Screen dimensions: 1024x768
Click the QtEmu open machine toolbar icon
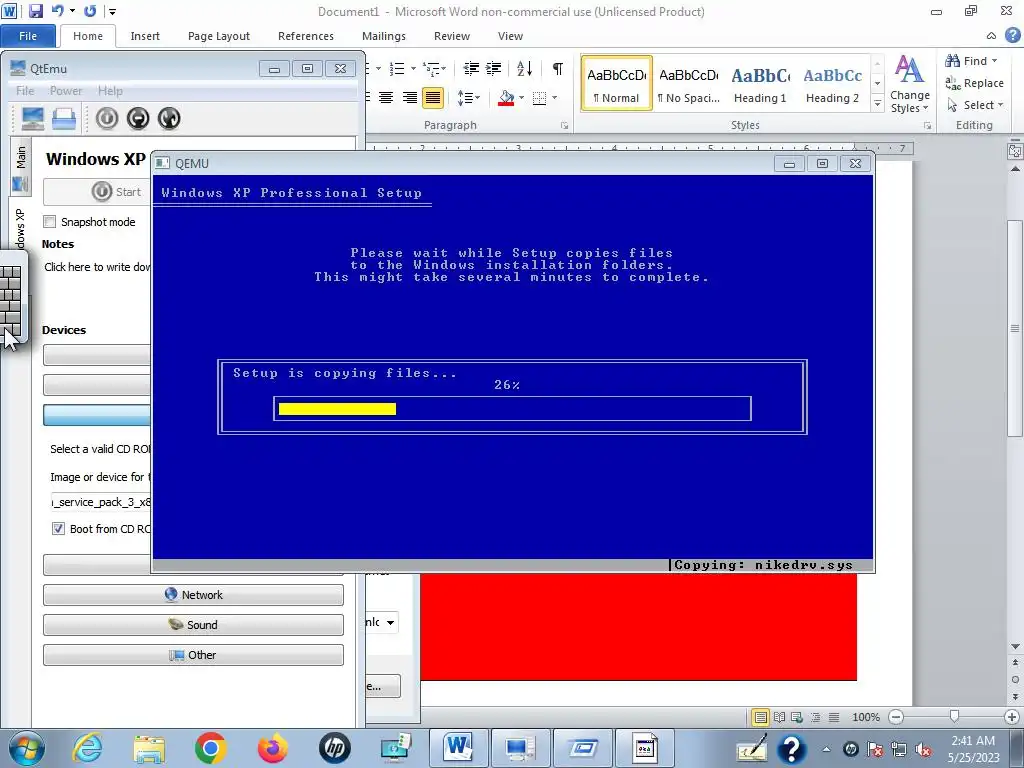point(64,118)
